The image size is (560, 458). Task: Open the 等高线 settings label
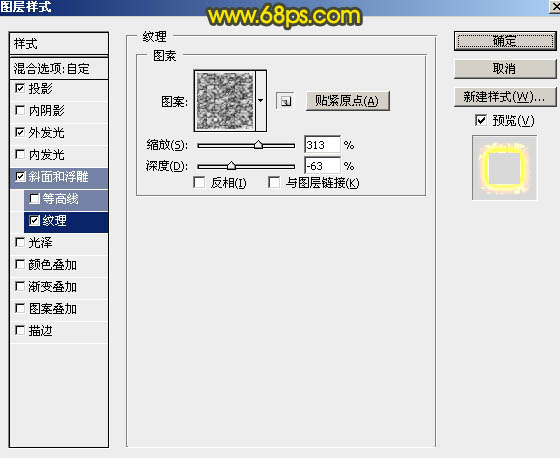coord(60,199)
